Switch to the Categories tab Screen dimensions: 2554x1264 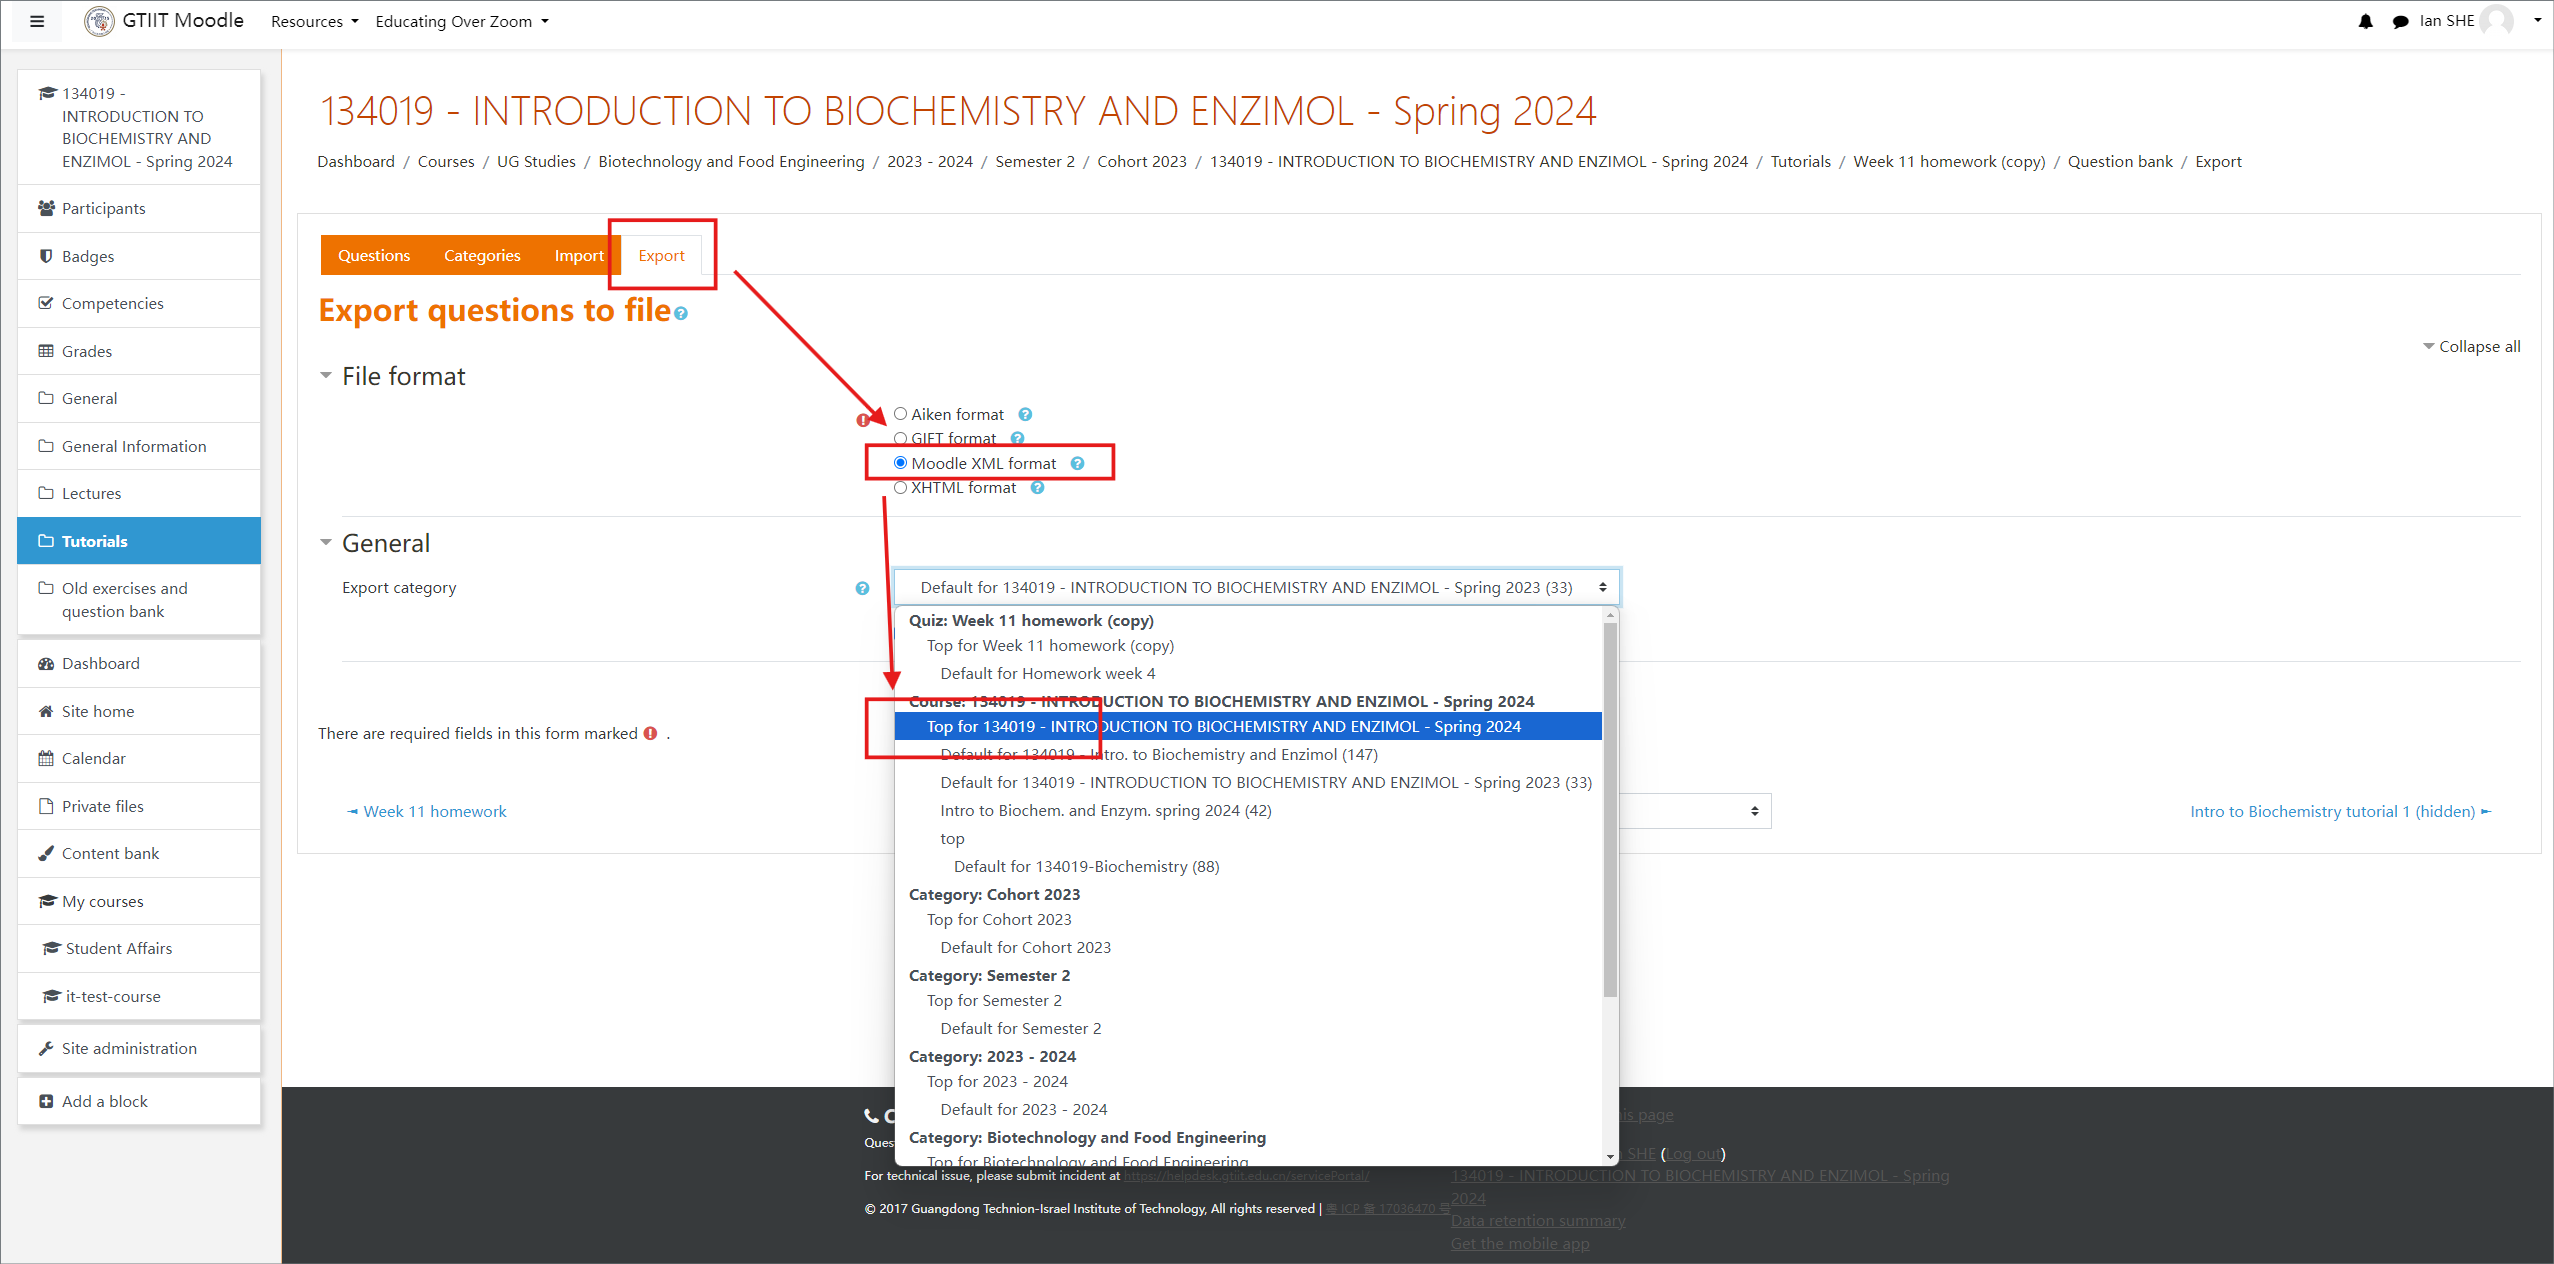[482, 256]
